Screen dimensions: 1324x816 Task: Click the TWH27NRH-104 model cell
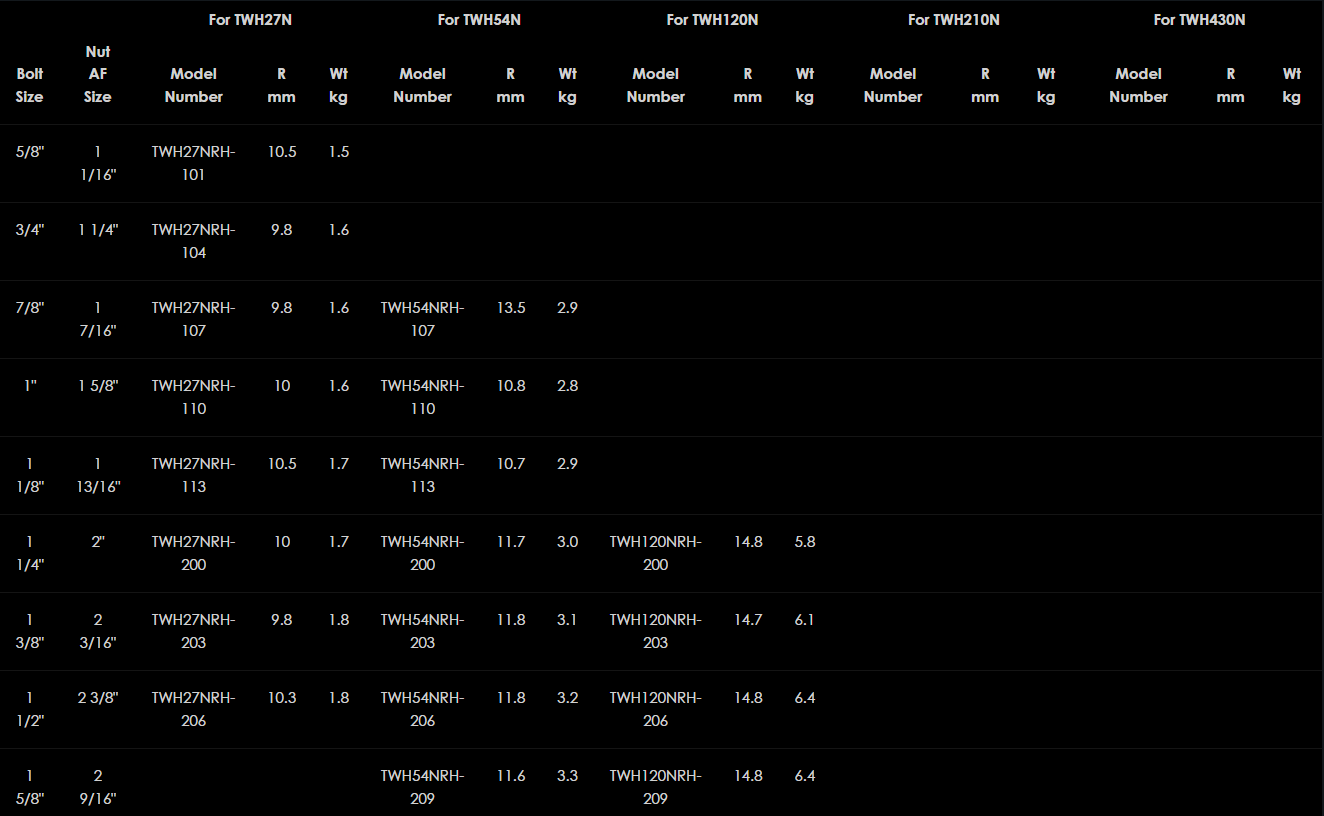click(x=194, y=241)
